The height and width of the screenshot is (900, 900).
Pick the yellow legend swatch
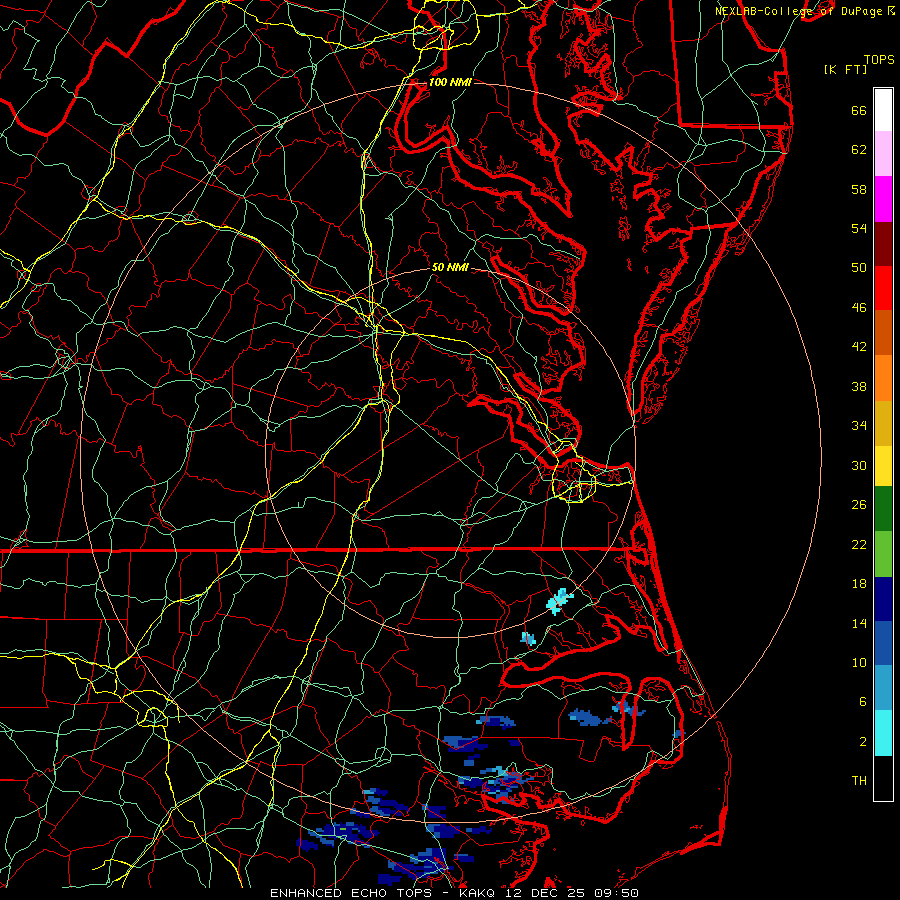(883, 466)
